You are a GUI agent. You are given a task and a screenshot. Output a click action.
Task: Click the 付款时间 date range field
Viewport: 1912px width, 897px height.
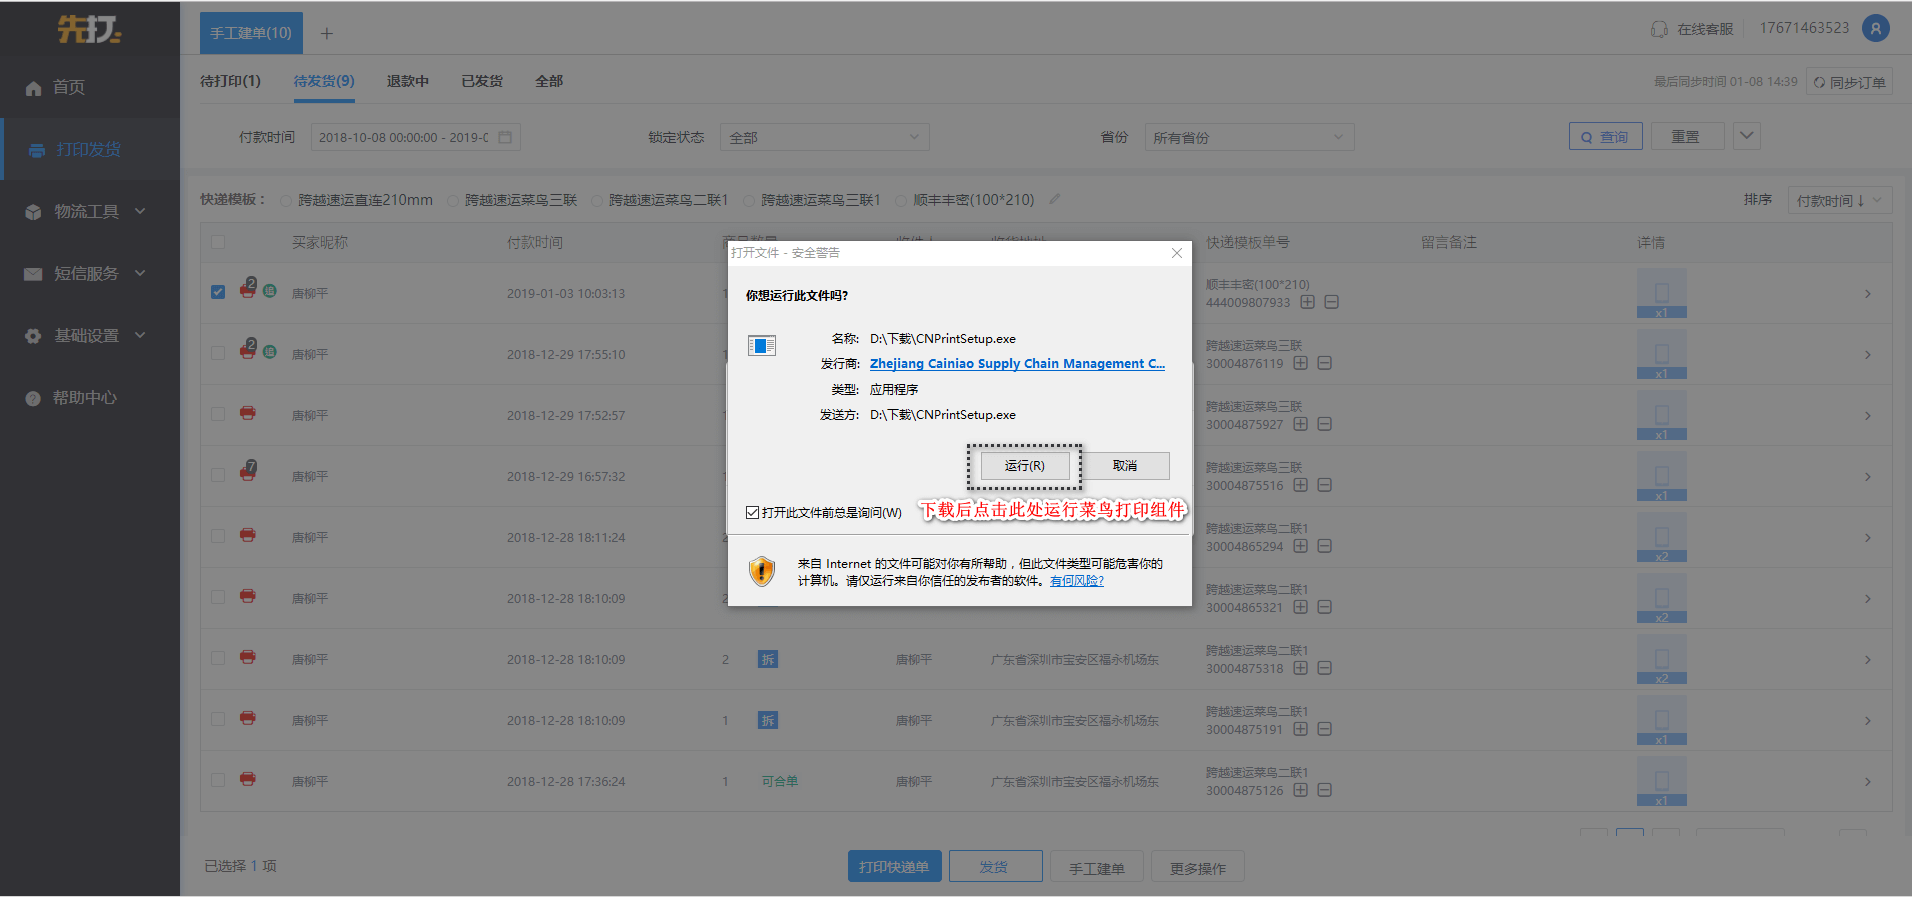tap(415, 137)
